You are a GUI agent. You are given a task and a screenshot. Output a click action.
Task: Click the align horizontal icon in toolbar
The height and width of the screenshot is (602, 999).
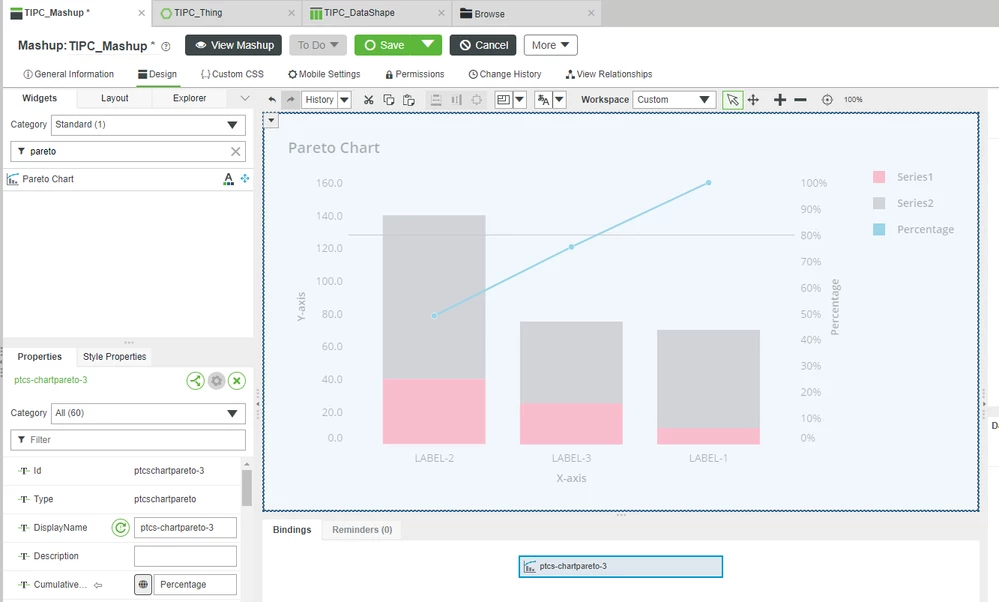click(x=436, y=99)
